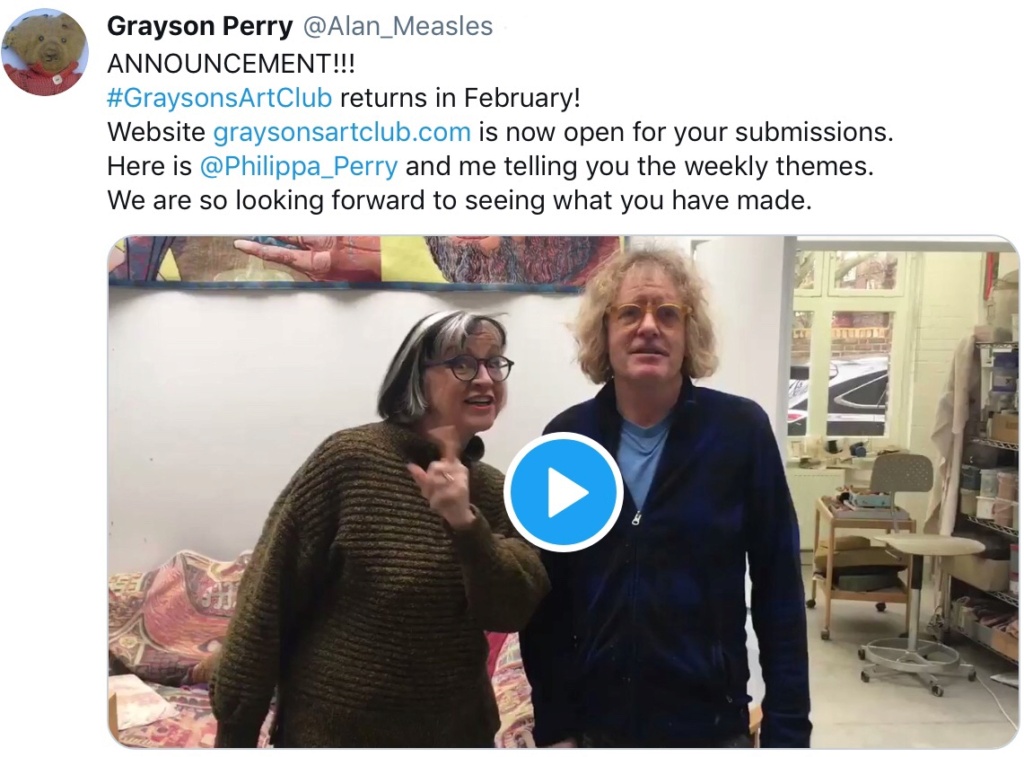Click the ANNOUNCEMENT!!! text line
Screen dimensions: 1024x757
pos(231,63)
